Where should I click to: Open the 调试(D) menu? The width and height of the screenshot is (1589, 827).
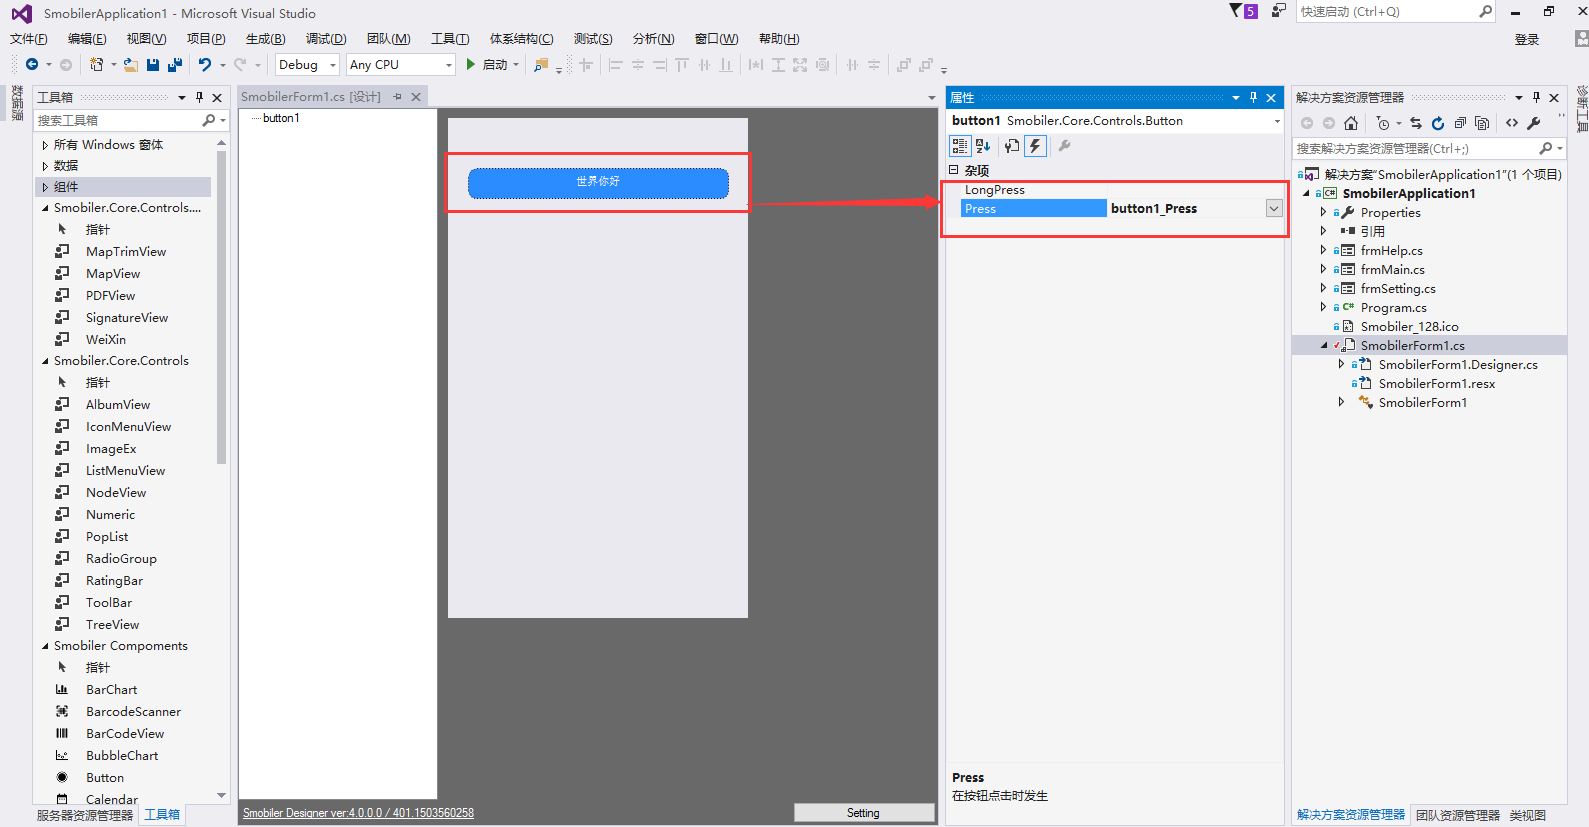click(326, 39)
